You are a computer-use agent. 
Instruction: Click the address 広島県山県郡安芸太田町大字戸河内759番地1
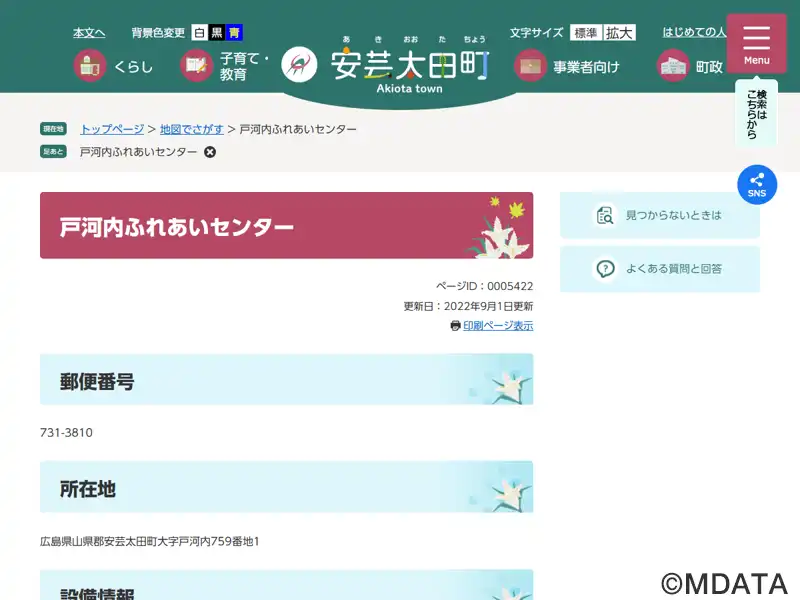149,541
